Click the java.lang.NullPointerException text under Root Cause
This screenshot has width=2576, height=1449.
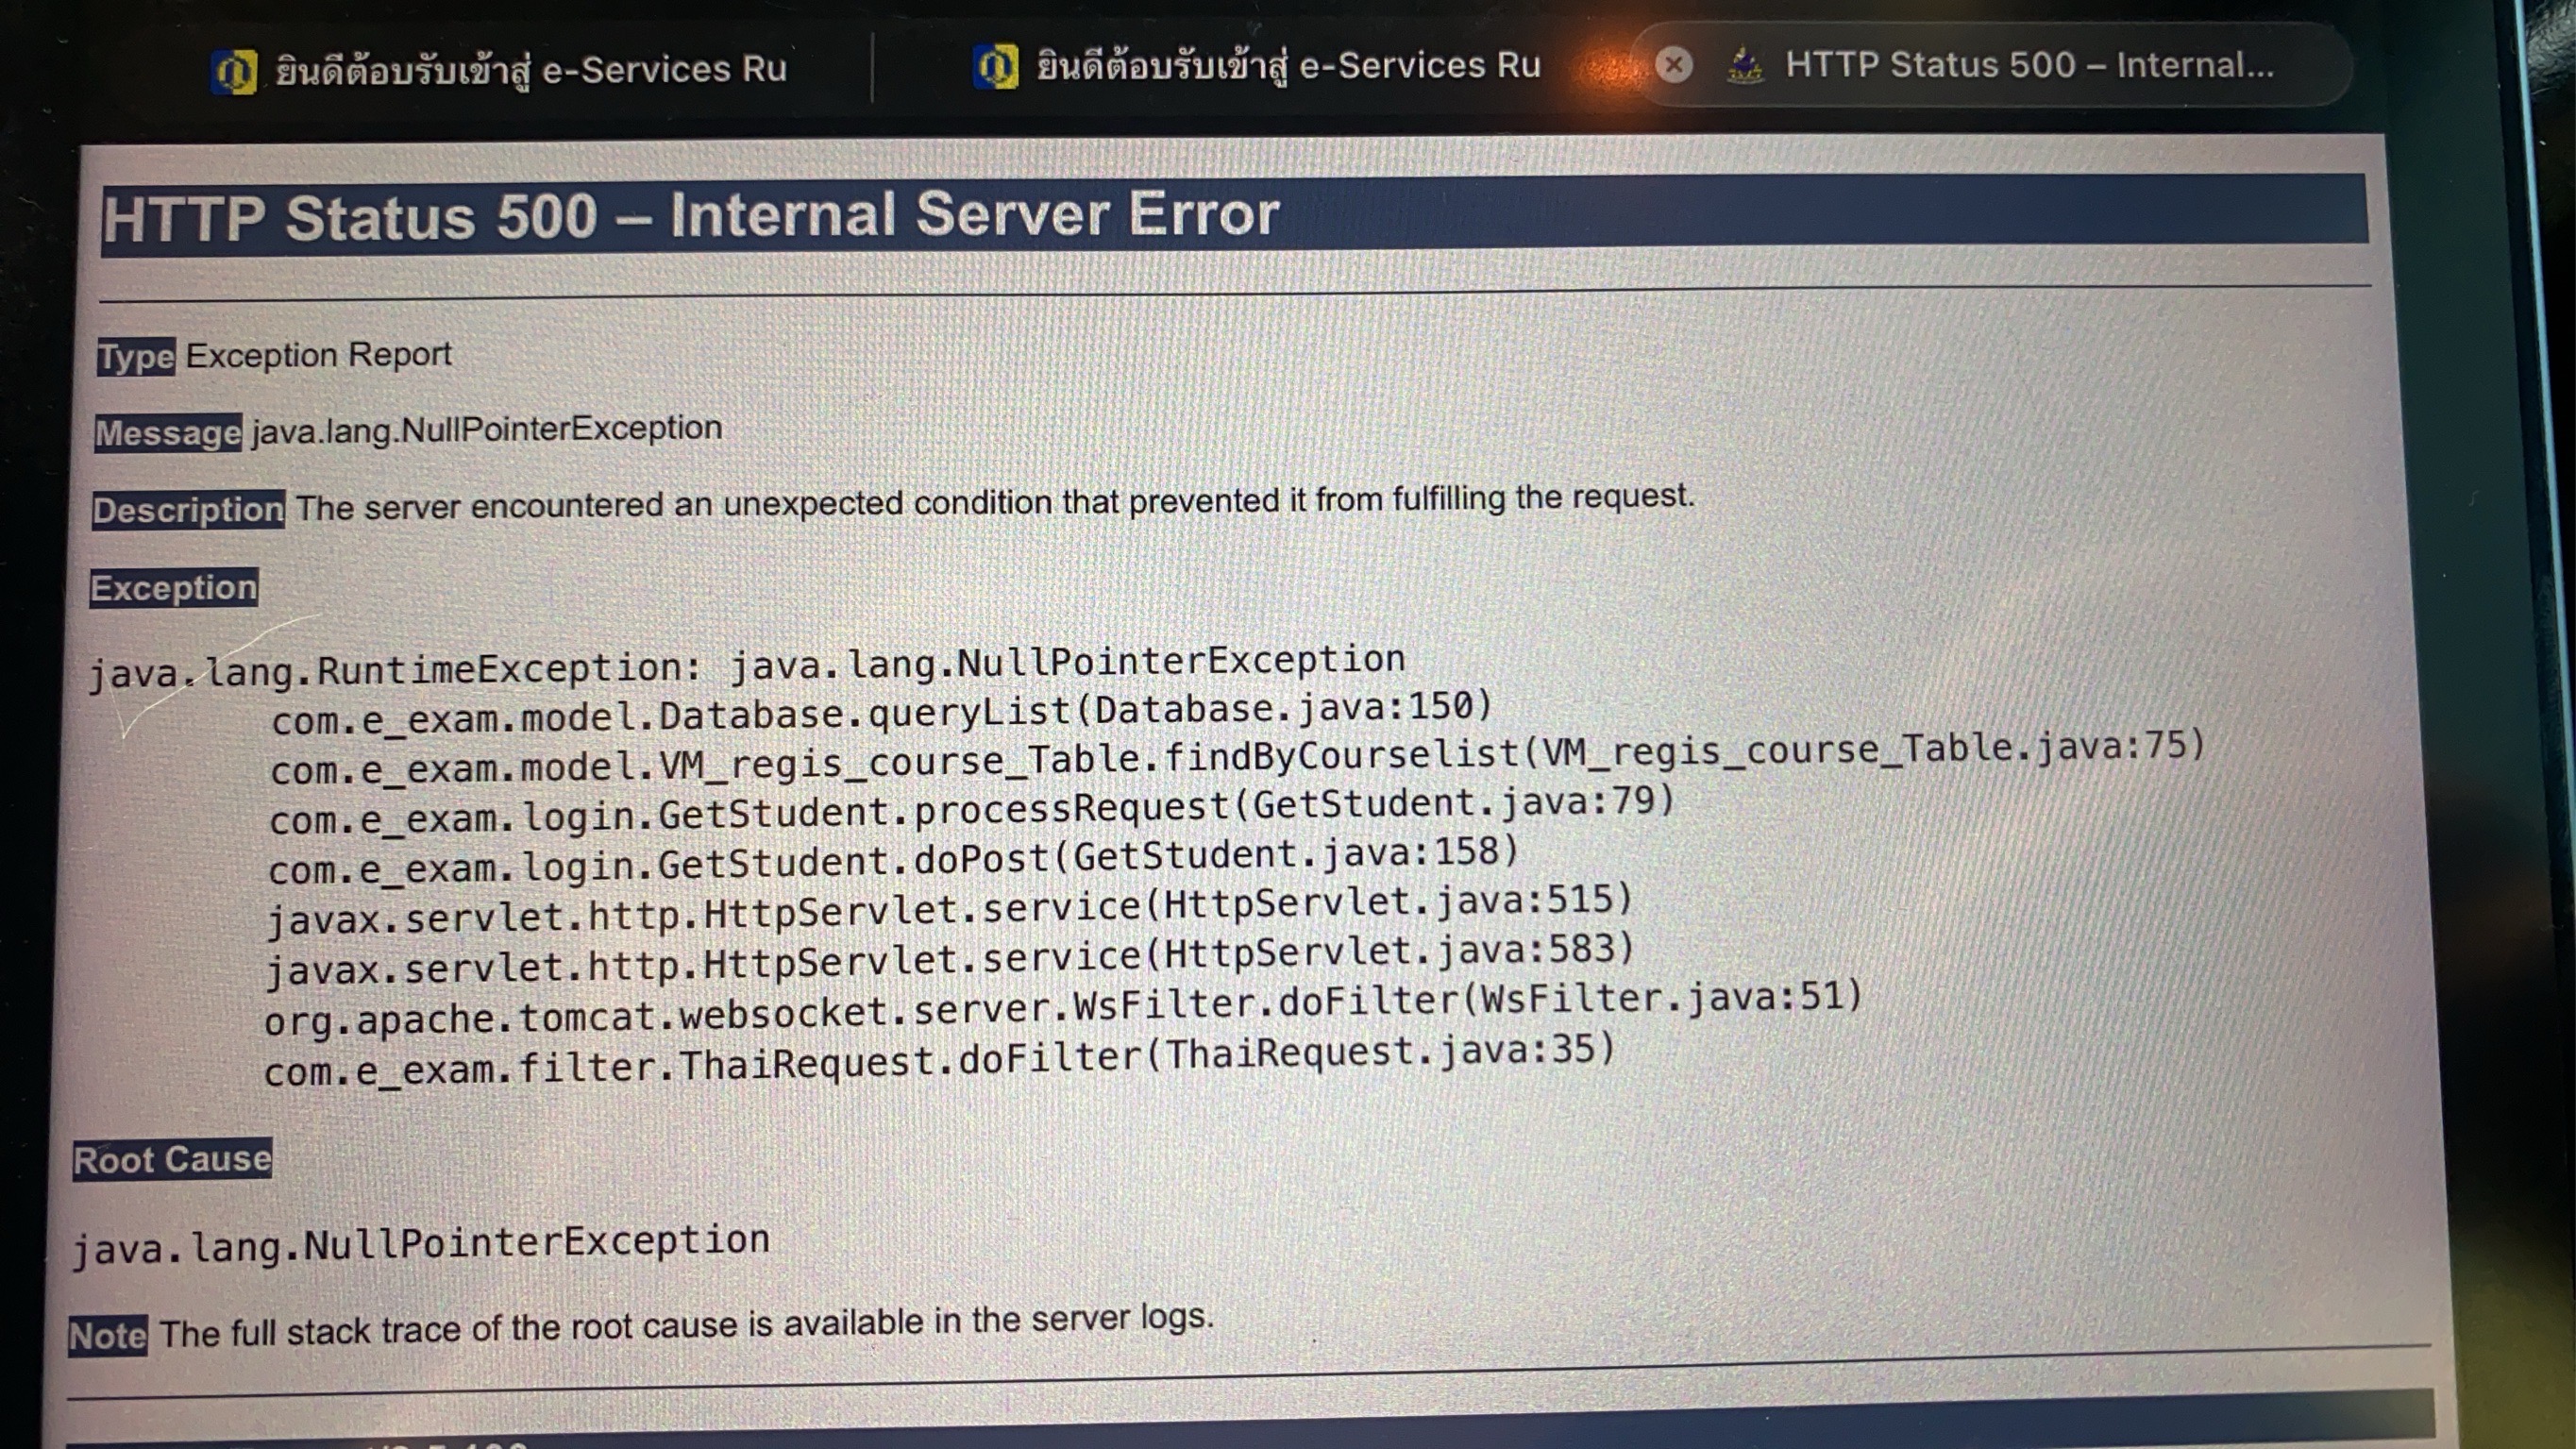click(421, 1245)
